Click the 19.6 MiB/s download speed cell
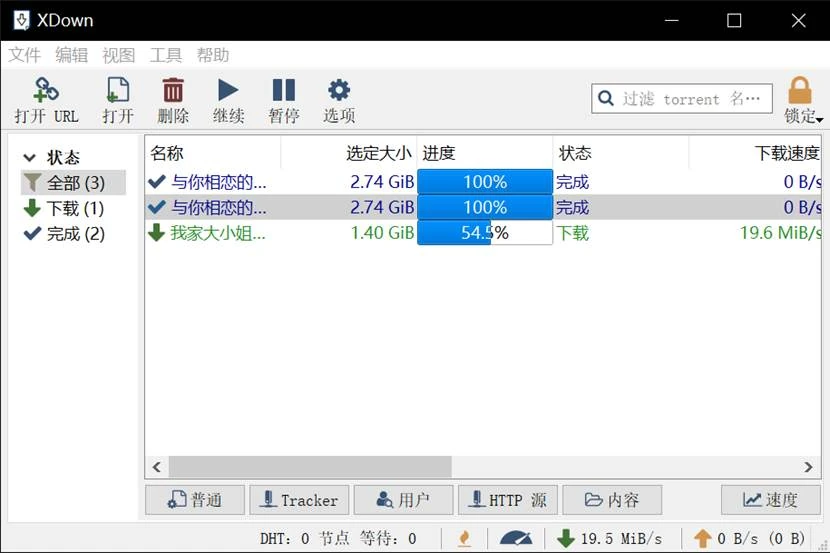This screenshot has height=553, width=830. [780, 233]
